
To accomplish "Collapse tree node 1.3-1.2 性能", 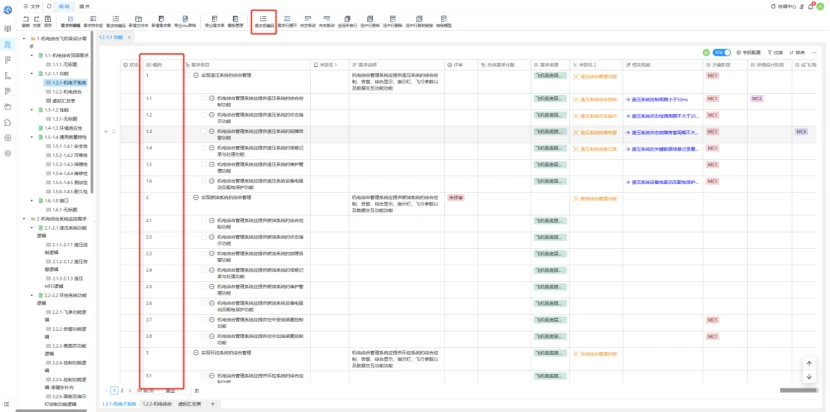I will click(32, 110).
